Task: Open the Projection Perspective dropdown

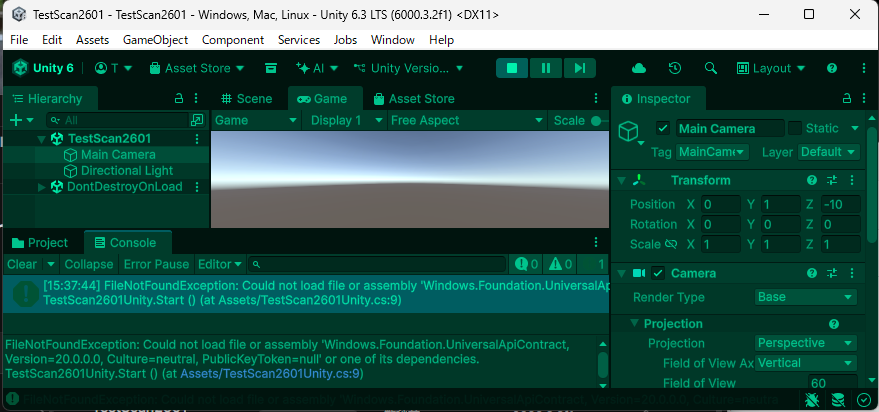Action: tap(806, 343)
